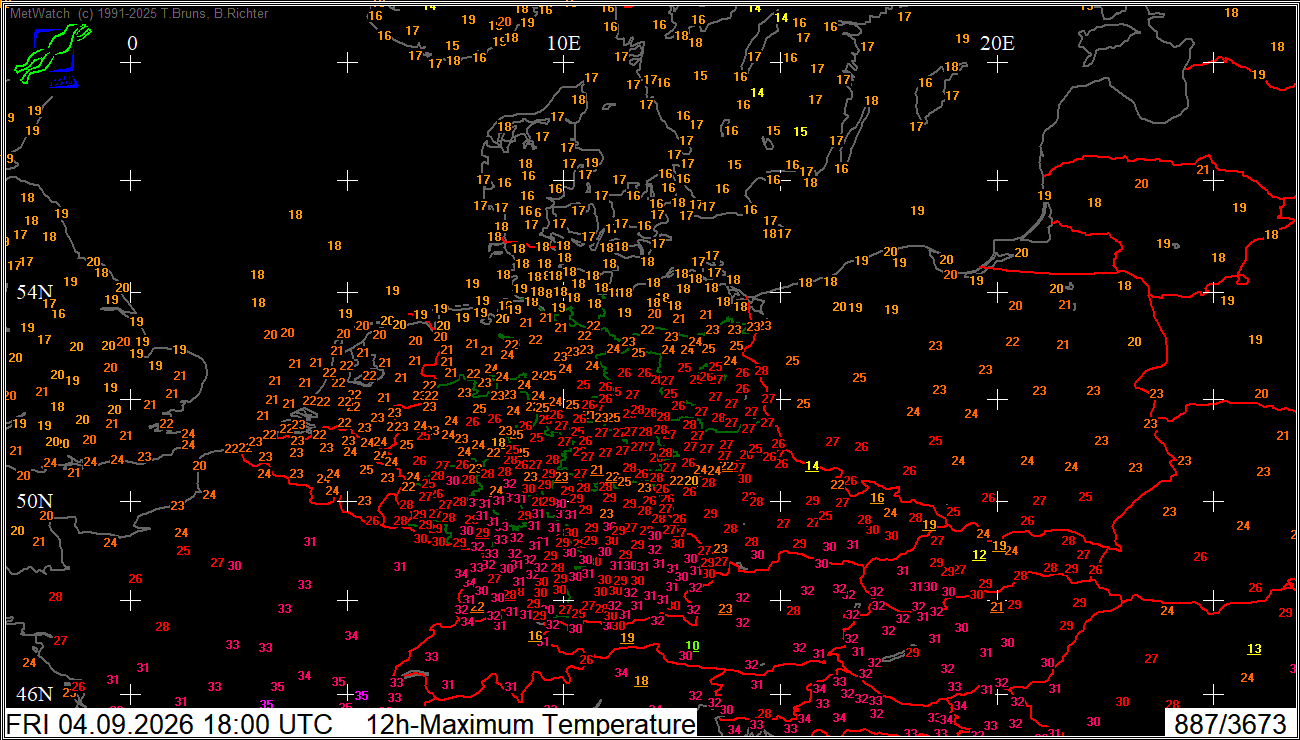Click the yellow 15 value over Sweden
The height and width of the screenshot is (740, 1300).
click(800, 132)
